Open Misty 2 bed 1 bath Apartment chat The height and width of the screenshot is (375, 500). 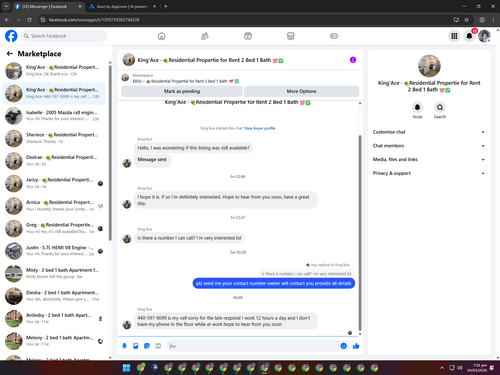point(54,273)
